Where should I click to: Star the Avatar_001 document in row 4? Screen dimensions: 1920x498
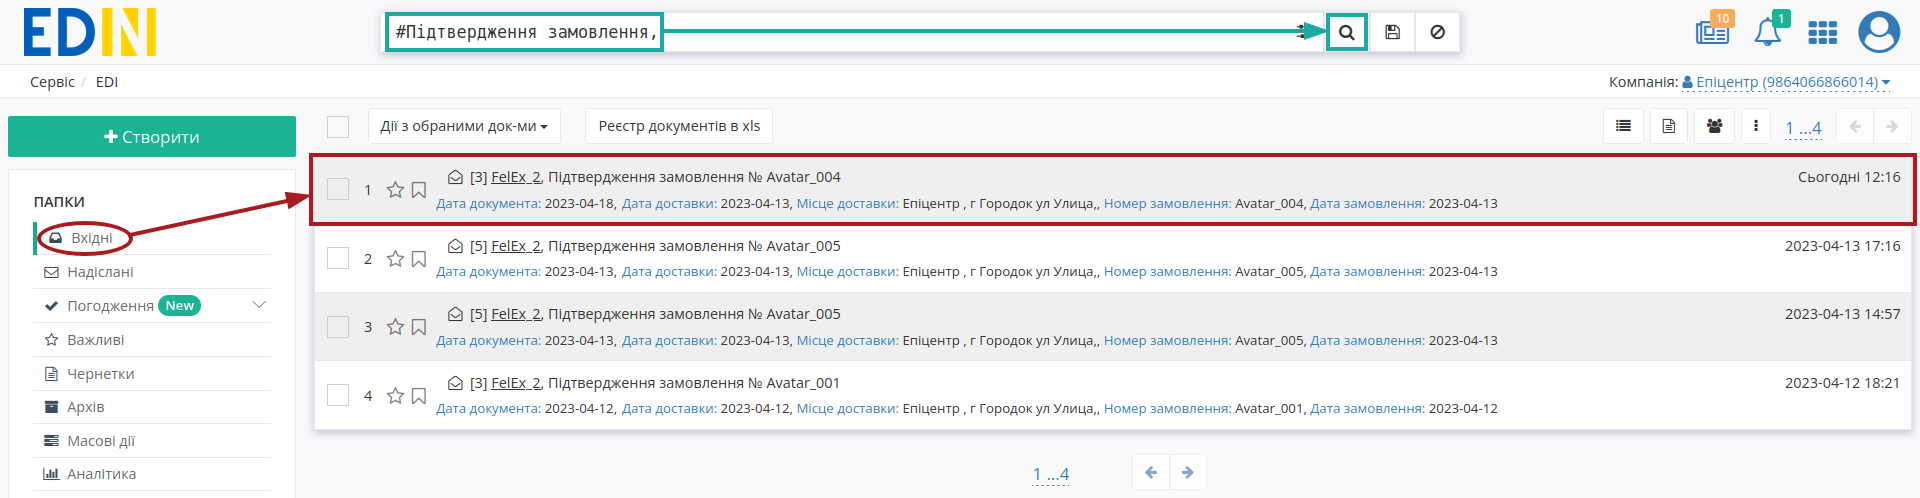pos(395,396)
